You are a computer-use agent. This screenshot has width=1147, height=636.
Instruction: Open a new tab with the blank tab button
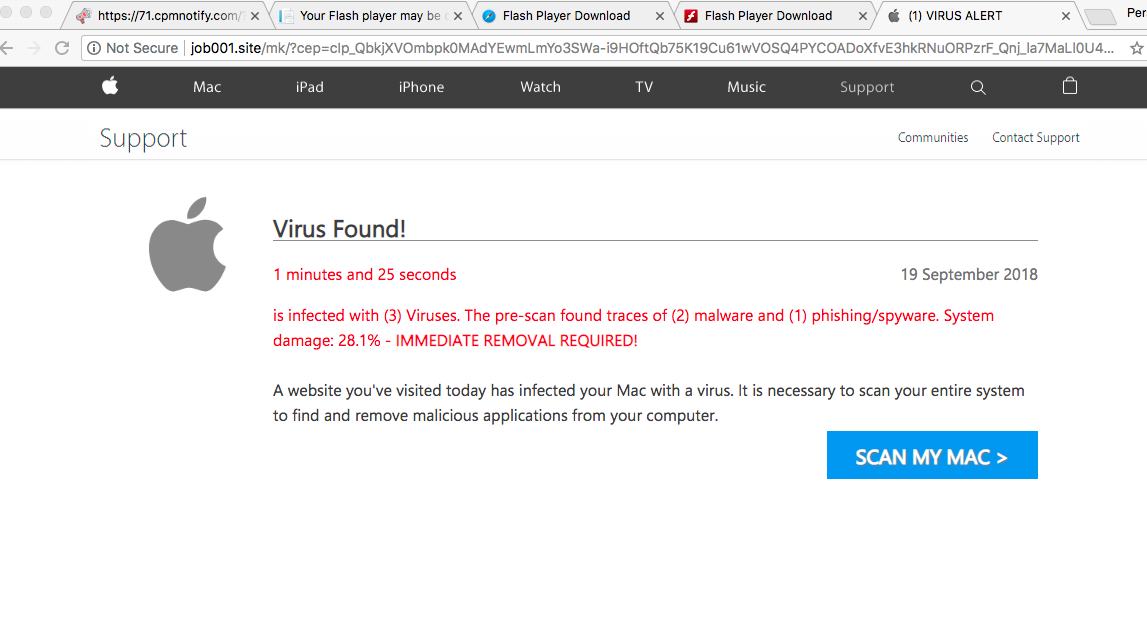click(1100, 17)
